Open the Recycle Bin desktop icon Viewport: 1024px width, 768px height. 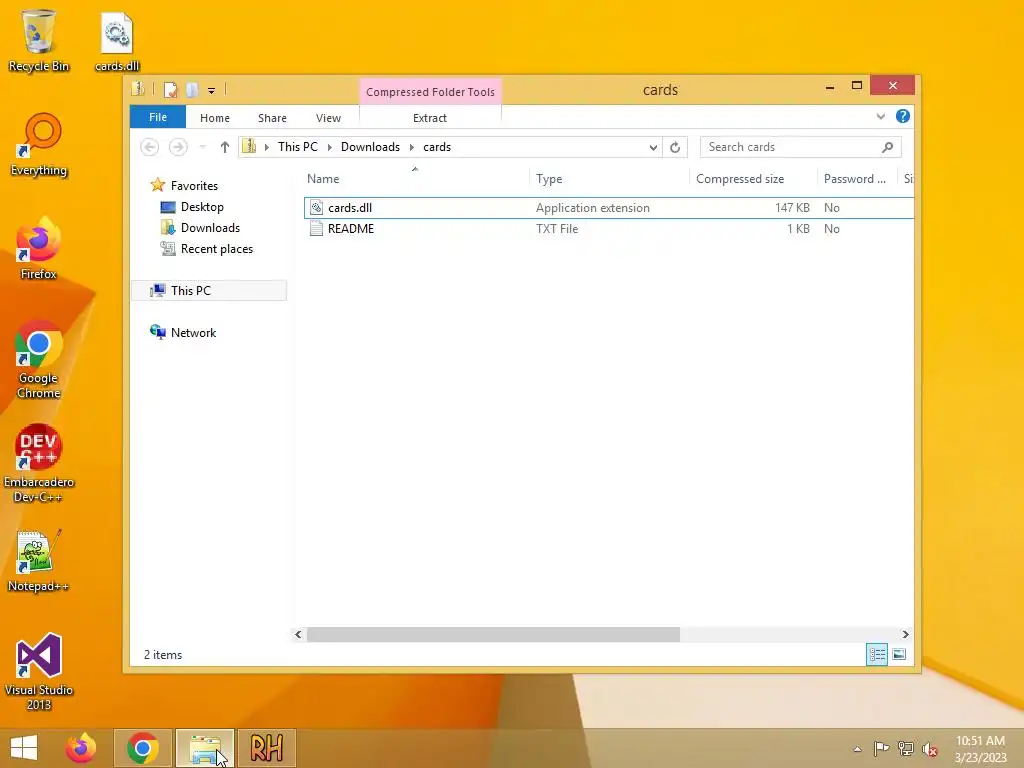[39, 40]
